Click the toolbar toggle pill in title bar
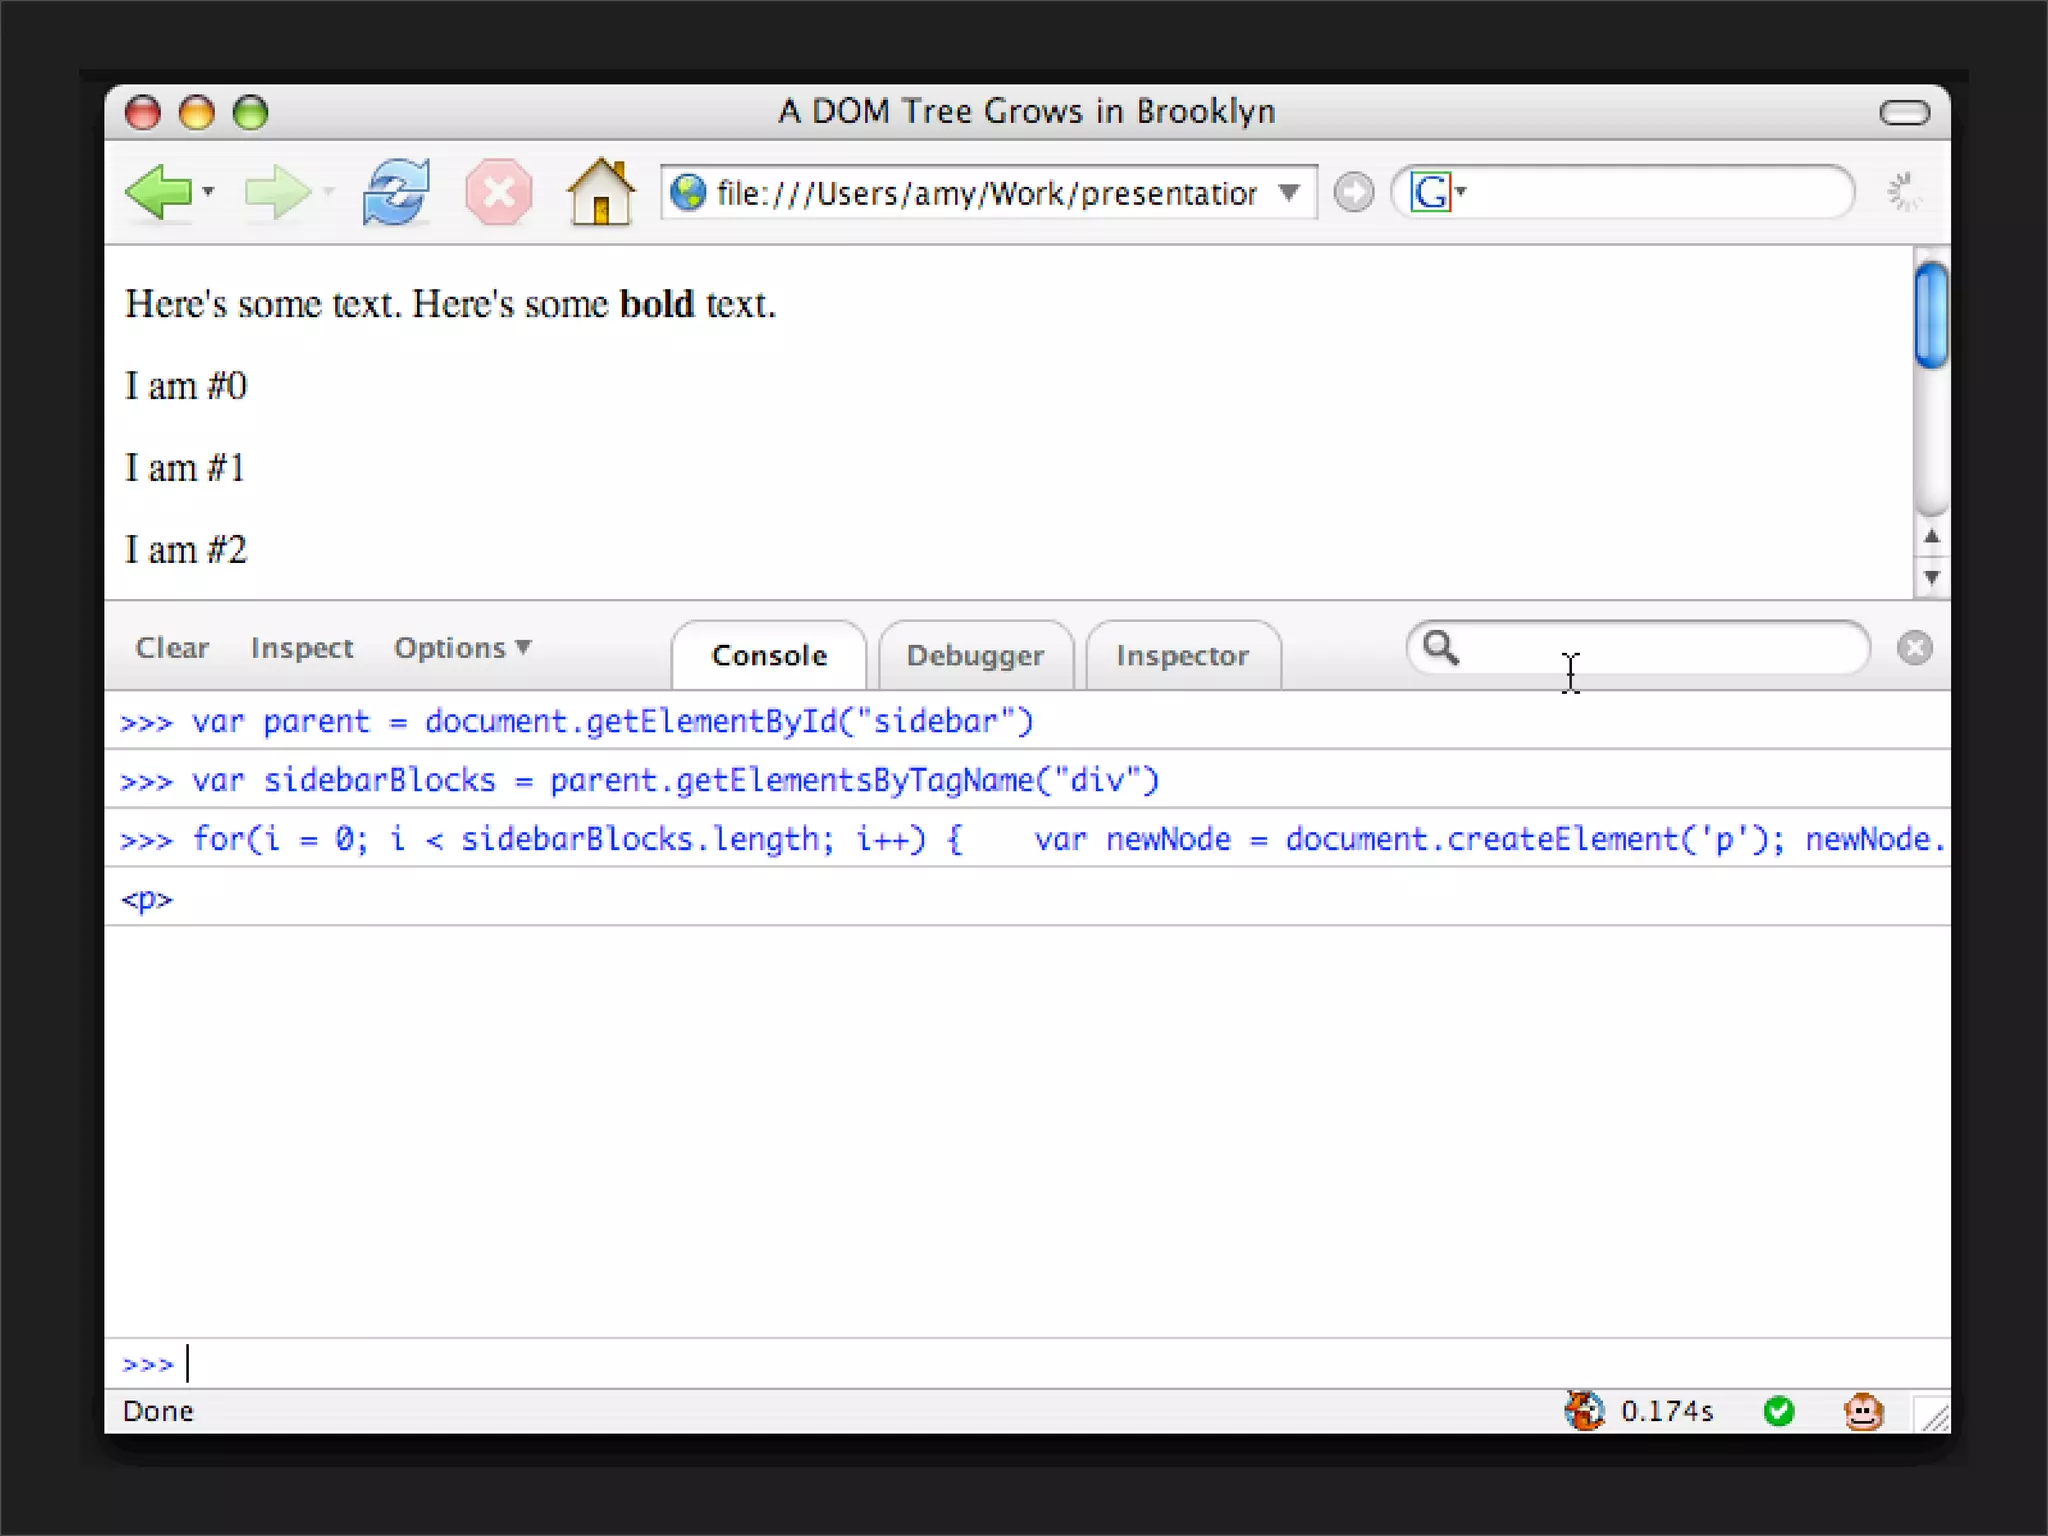 pos(1904,112)
